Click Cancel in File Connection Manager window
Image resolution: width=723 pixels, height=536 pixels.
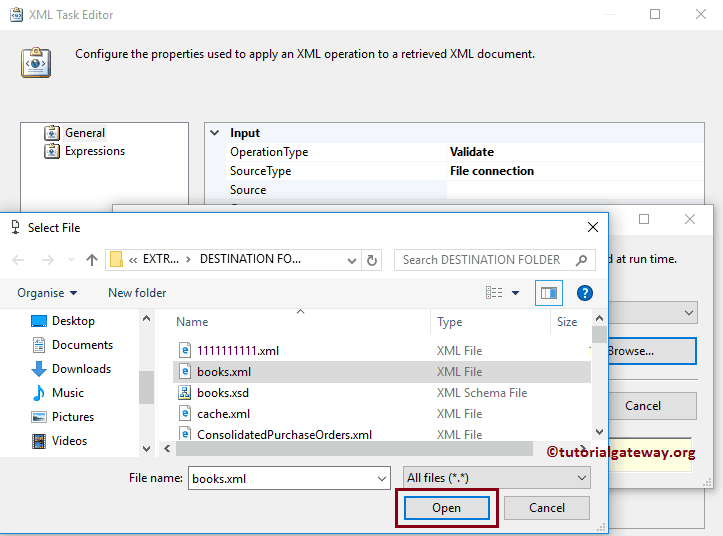[x=652, y=406]
